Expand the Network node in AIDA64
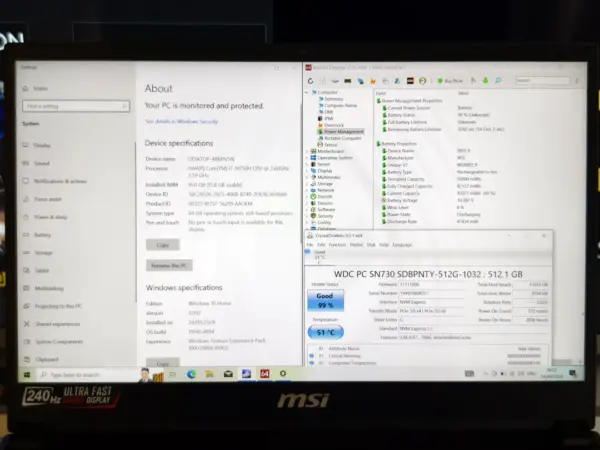The height and width of the screenshot is (450, 600). pos(307,190)
